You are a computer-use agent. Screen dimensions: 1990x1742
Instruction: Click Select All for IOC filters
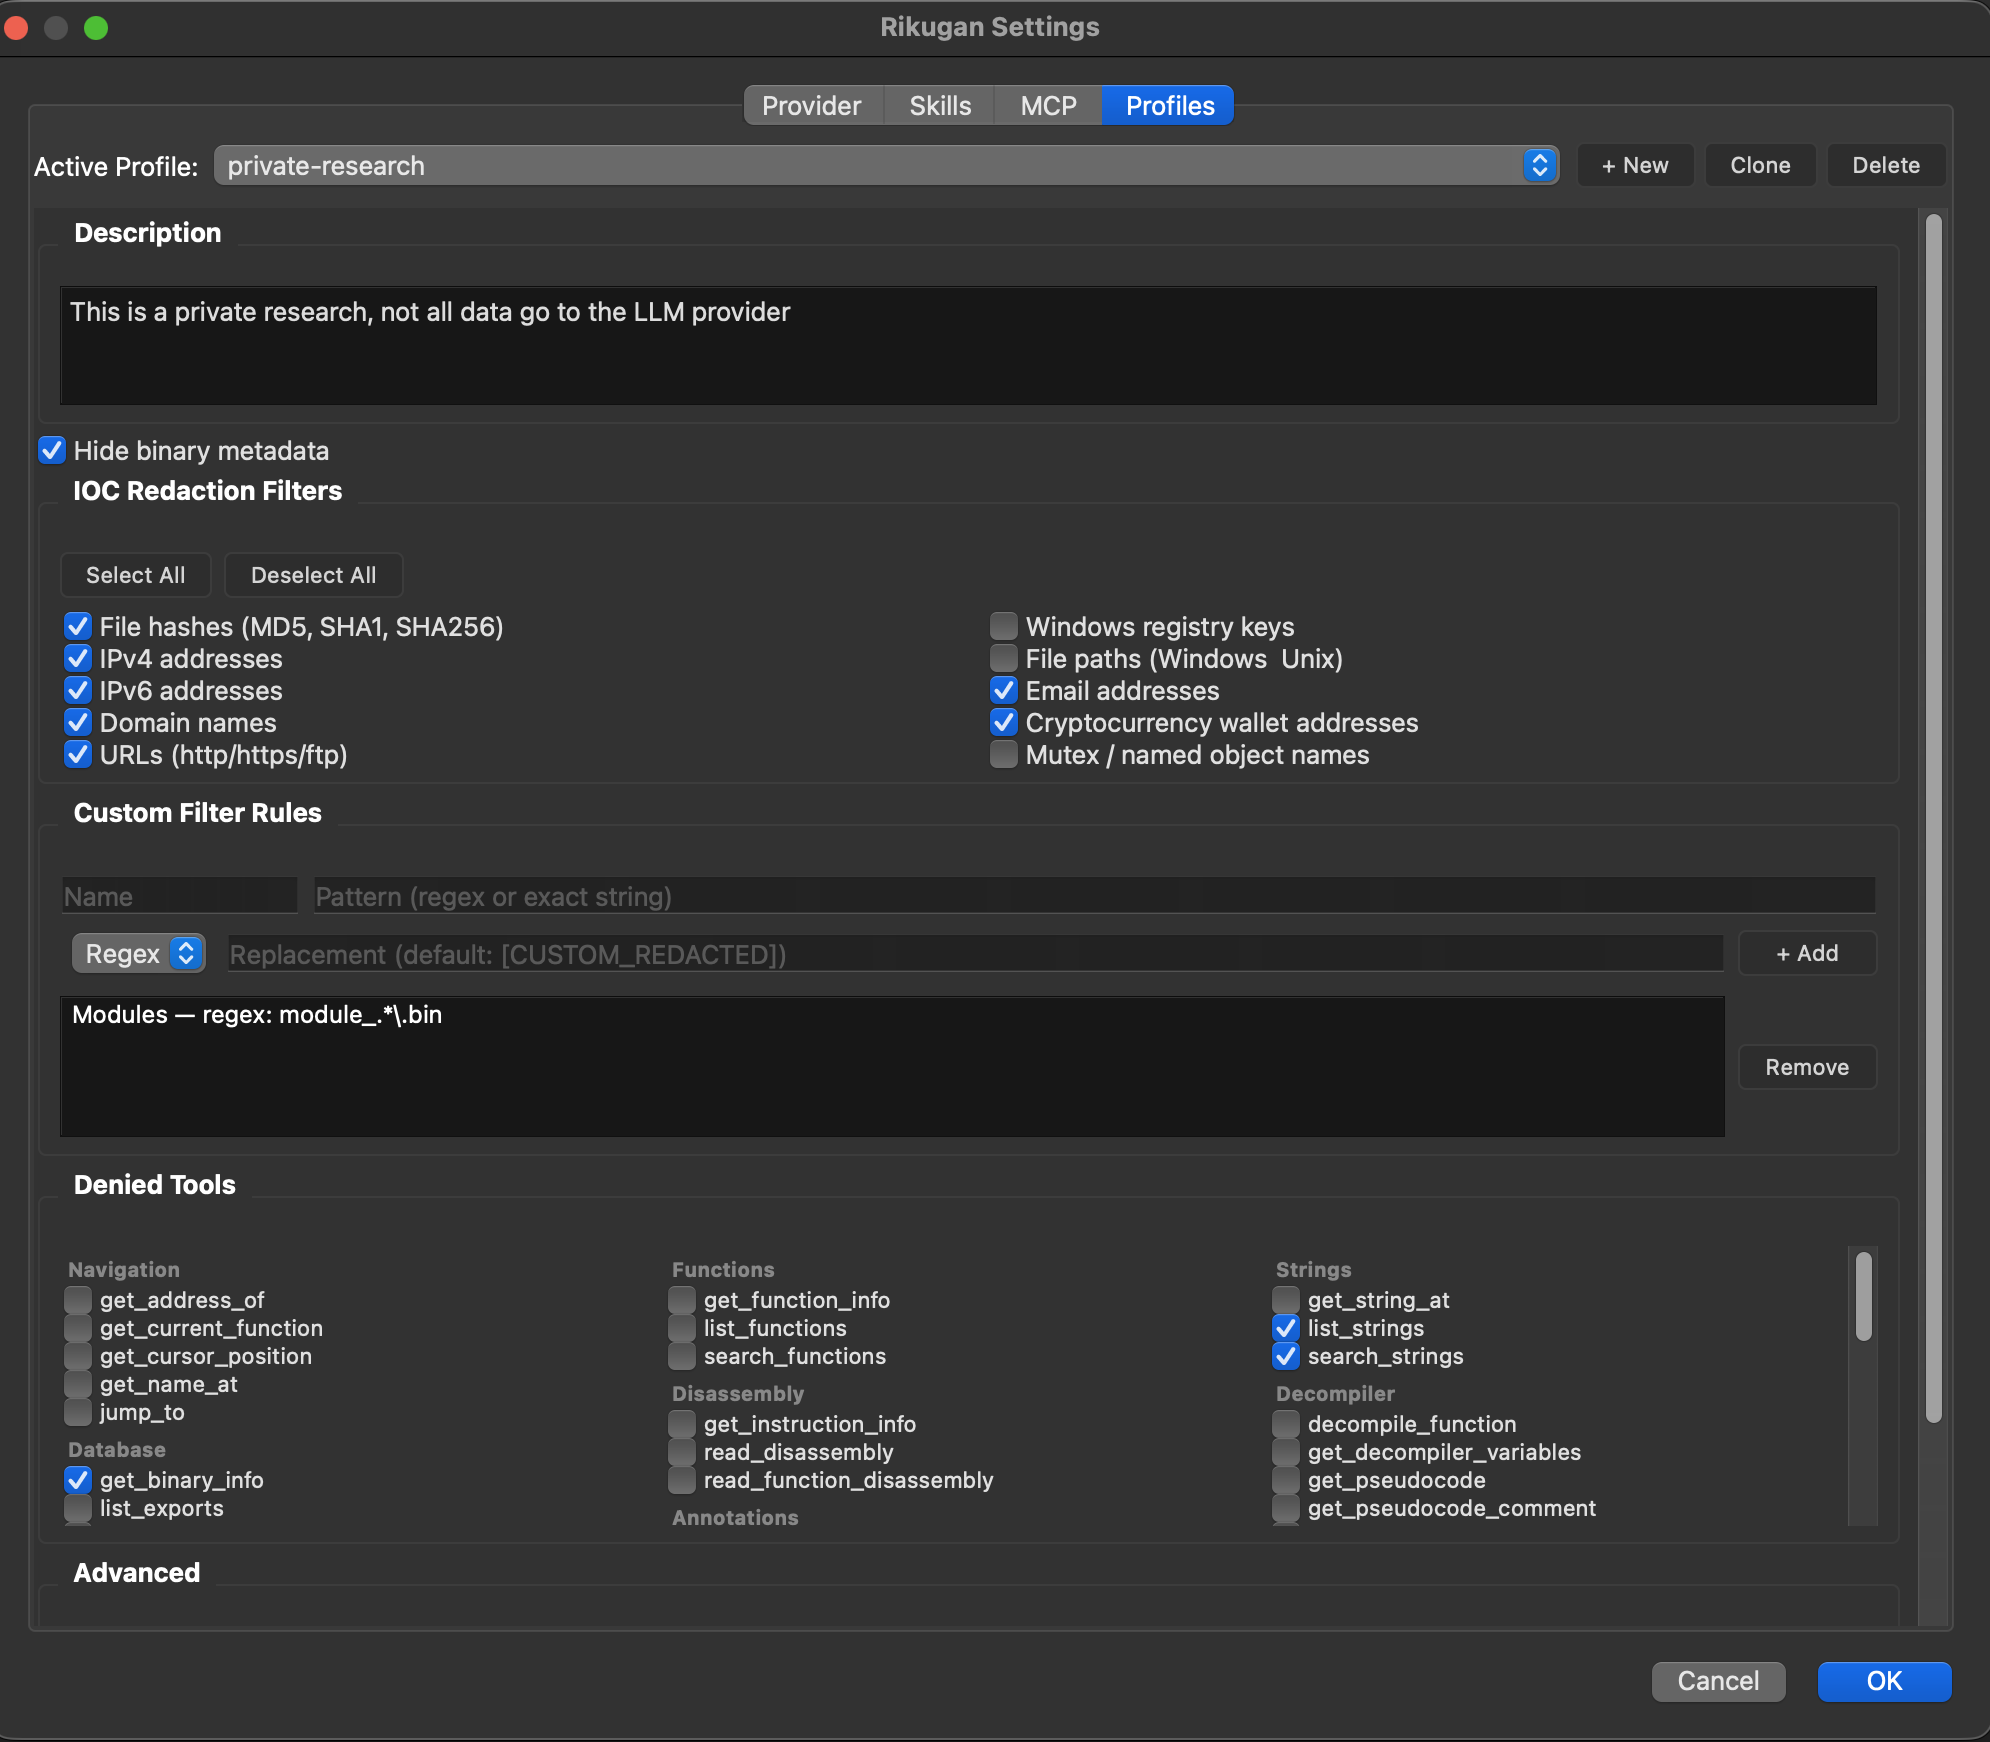[135, 575]
